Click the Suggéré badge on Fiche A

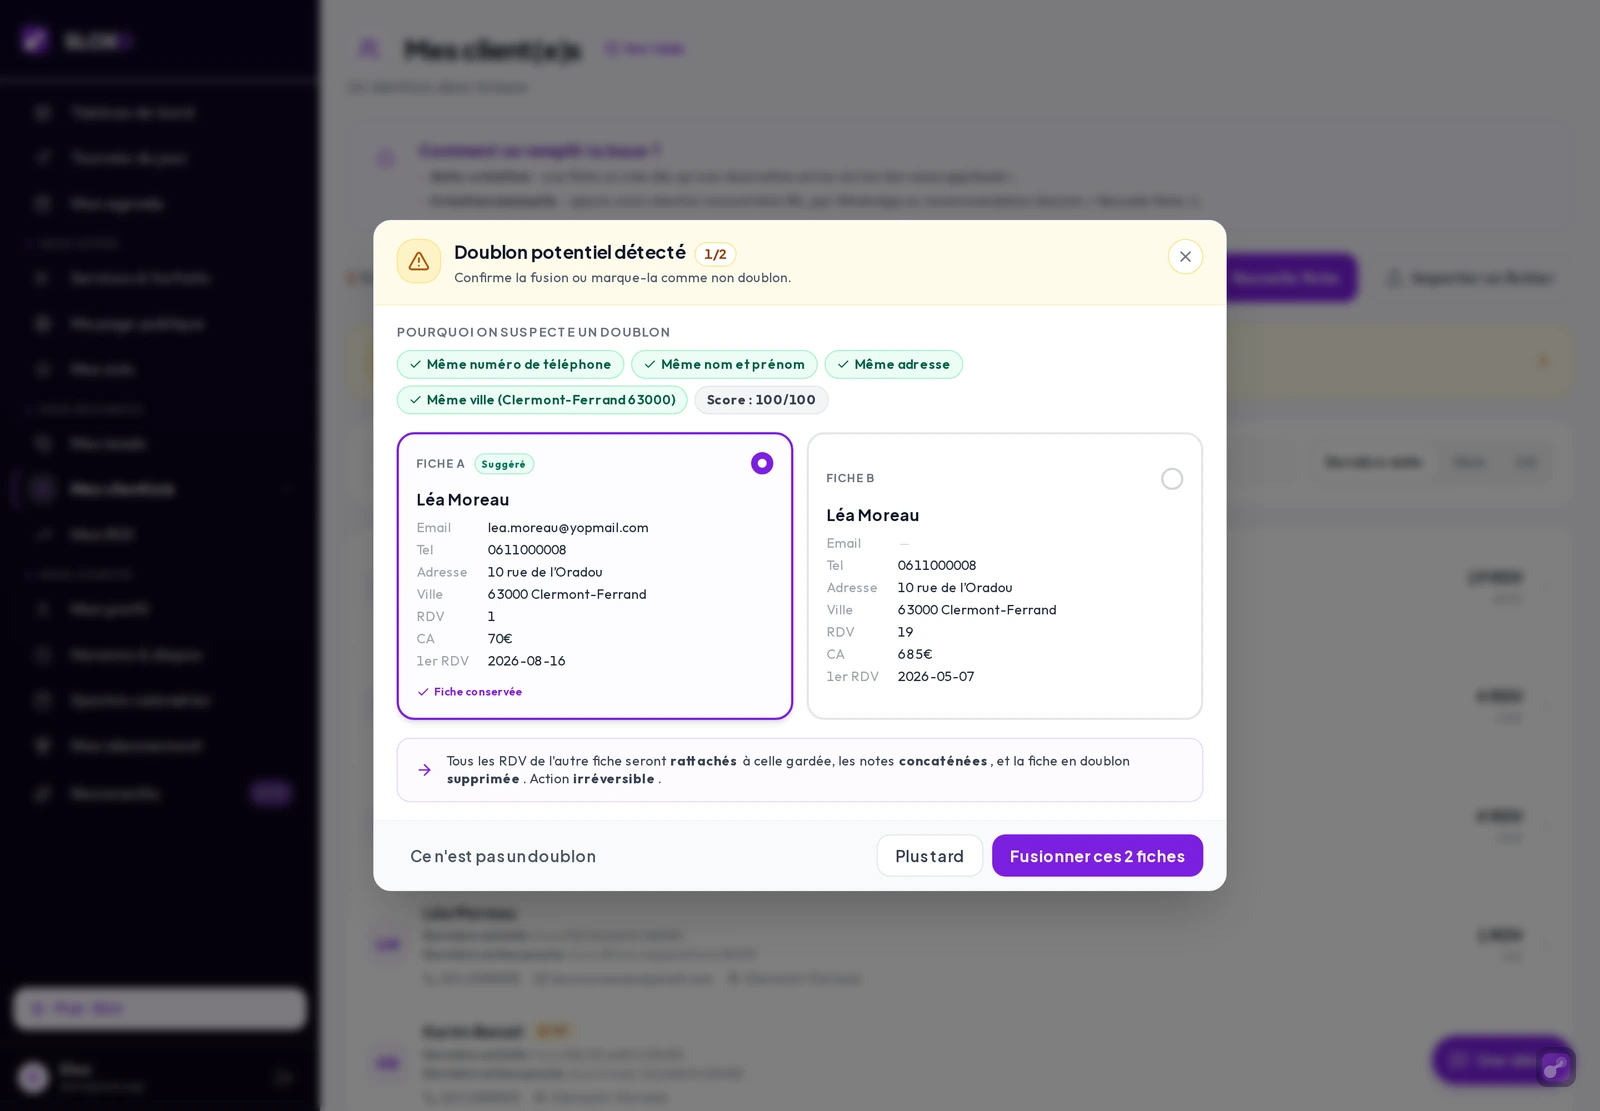click(x=504, y=464)
